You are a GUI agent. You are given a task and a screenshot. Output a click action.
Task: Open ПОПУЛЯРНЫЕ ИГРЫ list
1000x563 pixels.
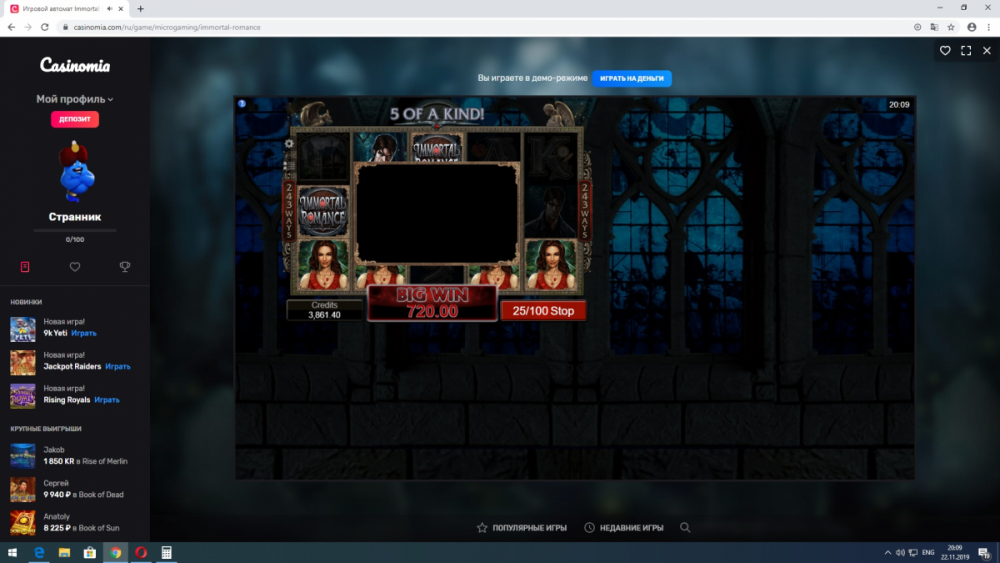pyautogui.click(x=521, y=527)
